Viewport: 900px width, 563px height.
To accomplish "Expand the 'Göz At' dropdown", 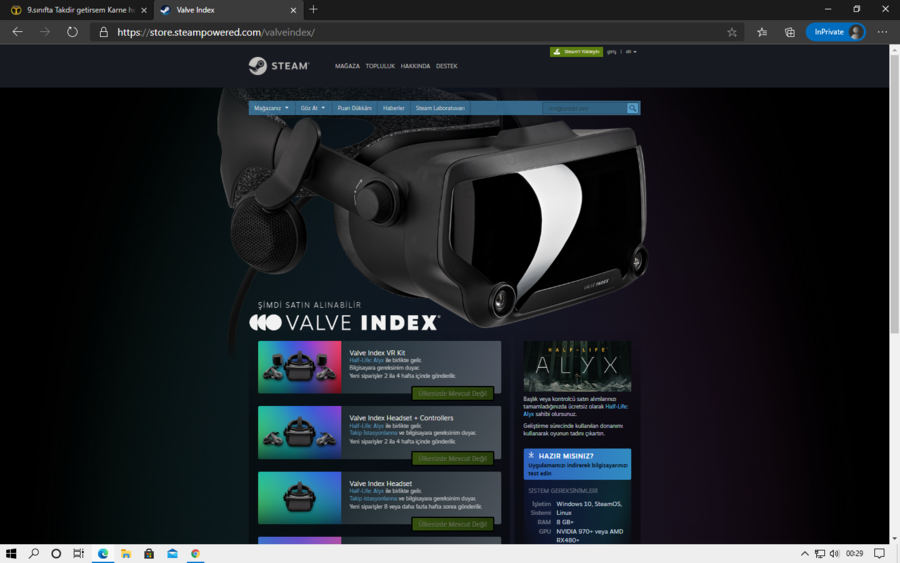I will click(x=313, y=108).
